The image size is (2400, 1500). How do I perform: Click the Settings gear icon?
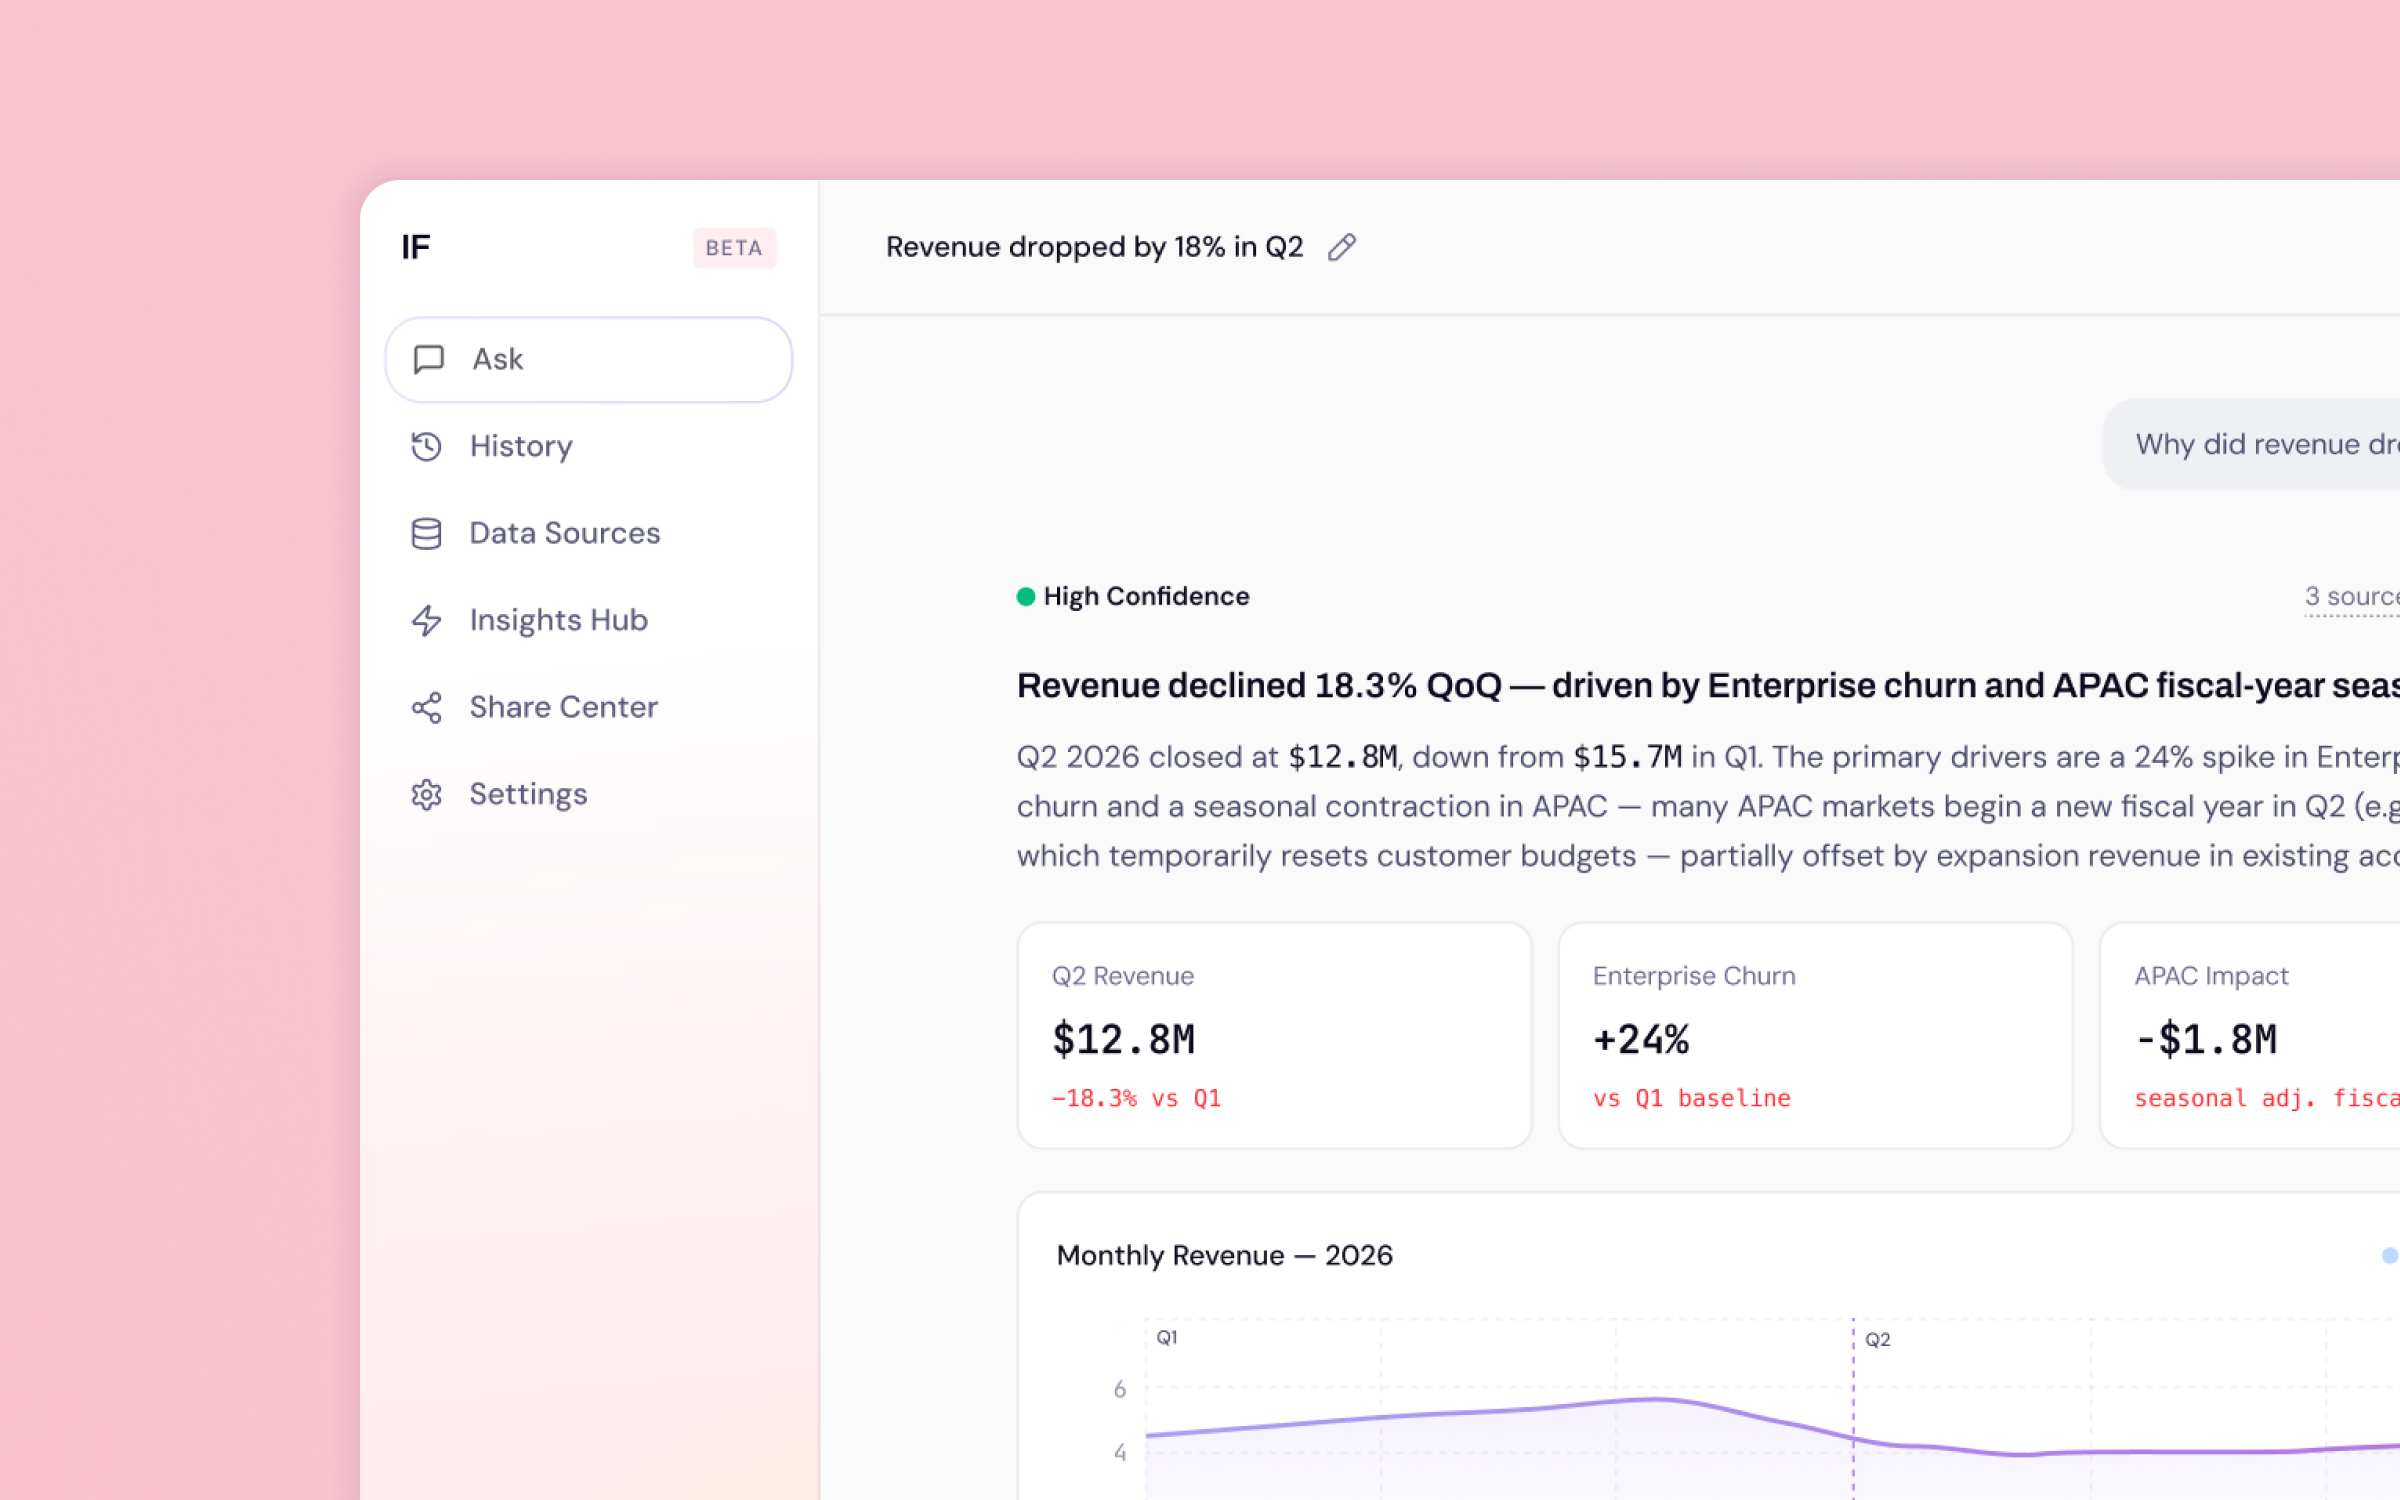(427, 794)
